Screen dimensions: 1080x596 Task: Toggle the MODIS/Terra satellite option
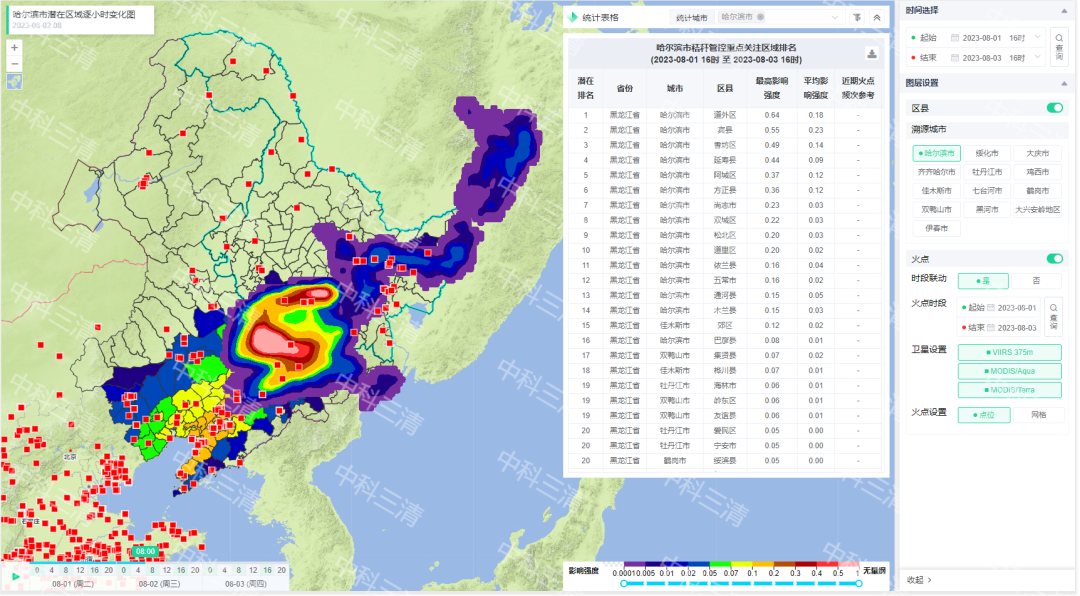[x=1009, y=390]
